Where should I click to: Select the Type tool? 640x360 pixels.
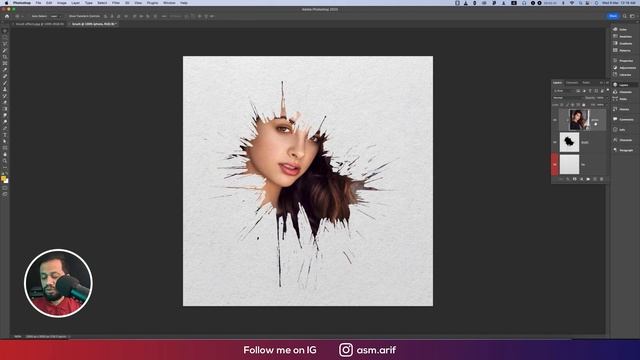tap(5, 135)
